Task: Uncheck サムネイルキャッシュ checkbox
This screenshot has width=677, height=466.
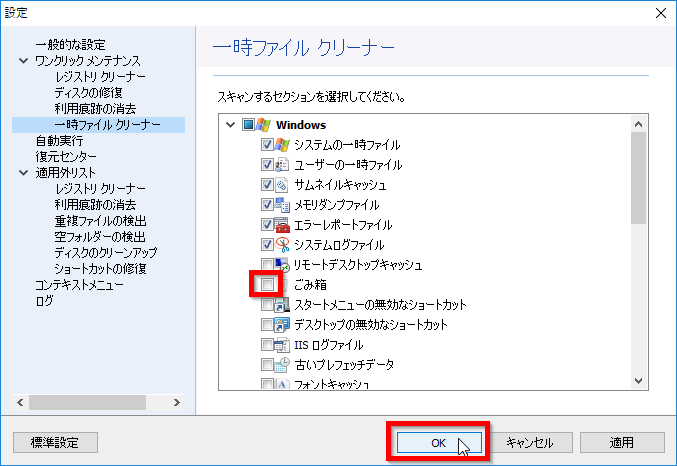Action: (x=267, y=185)
